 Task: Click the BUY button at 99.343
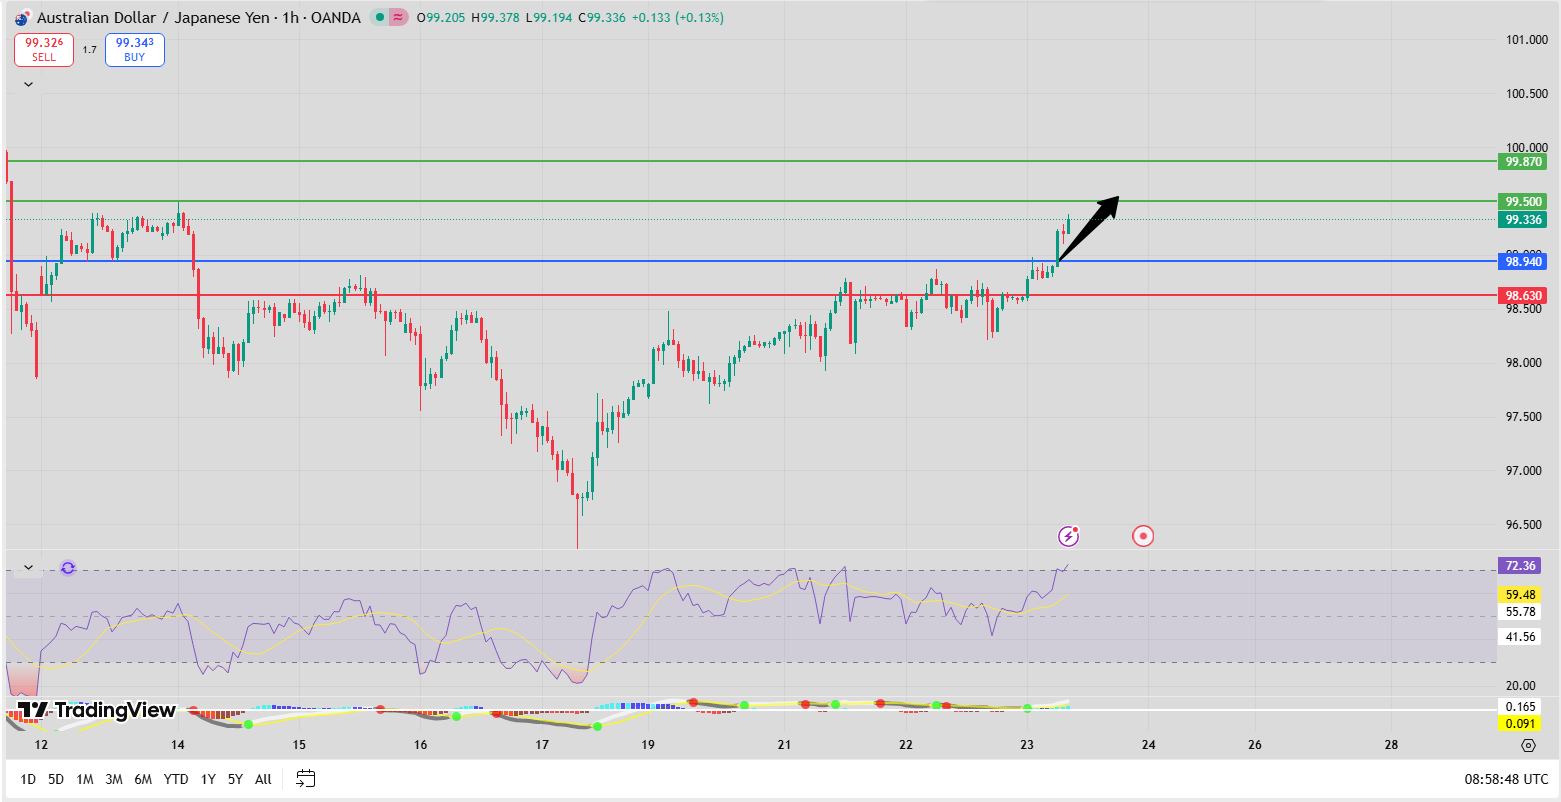pos(134,49)
